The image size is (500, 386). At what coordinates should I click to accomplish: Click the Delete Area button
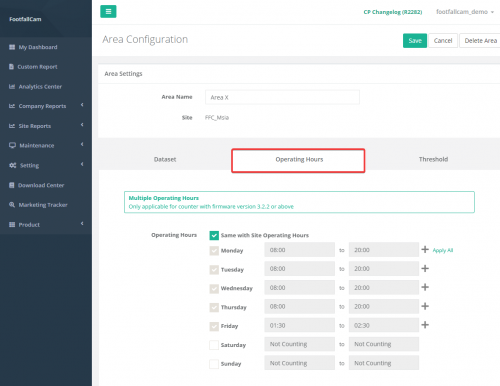click(480, 41)
